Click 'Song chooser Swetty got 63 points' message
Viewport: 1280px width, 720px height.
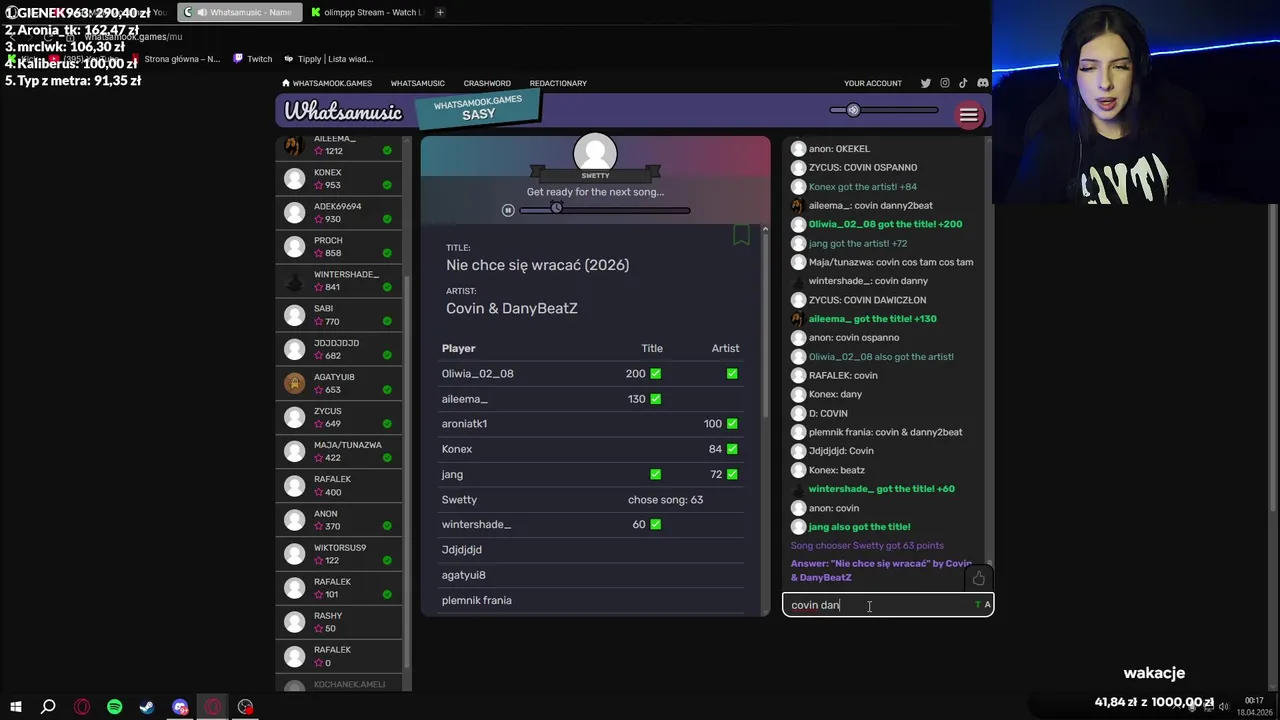(867, 546)
